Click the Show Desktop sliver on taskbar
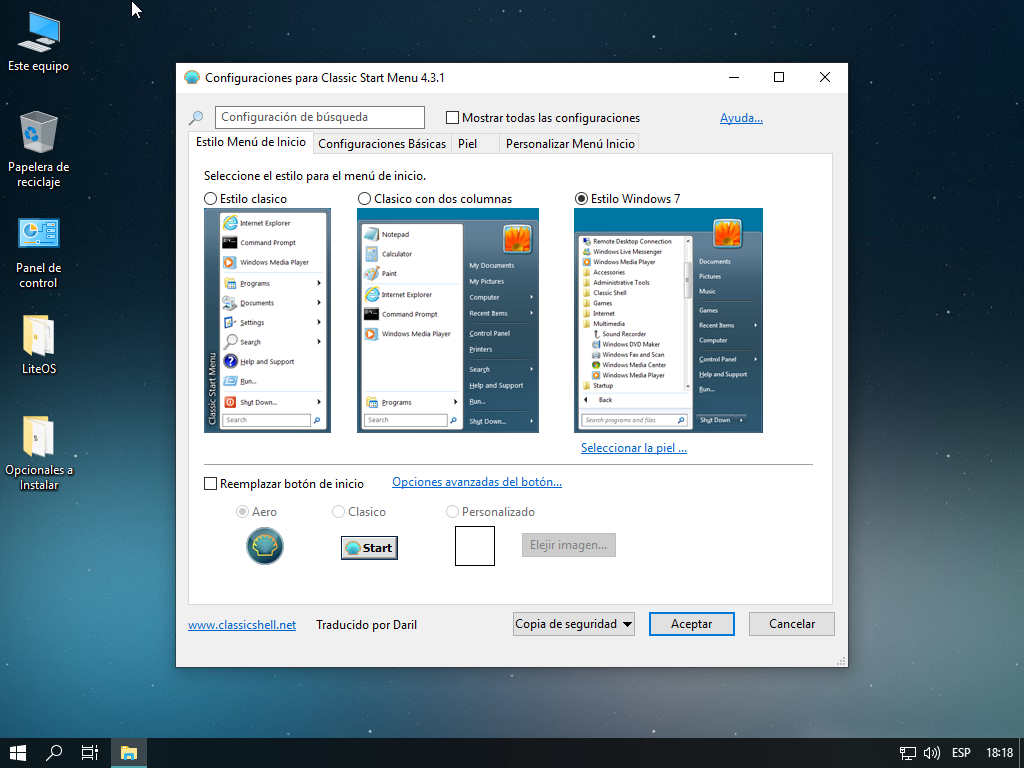 pos(1021,753)
